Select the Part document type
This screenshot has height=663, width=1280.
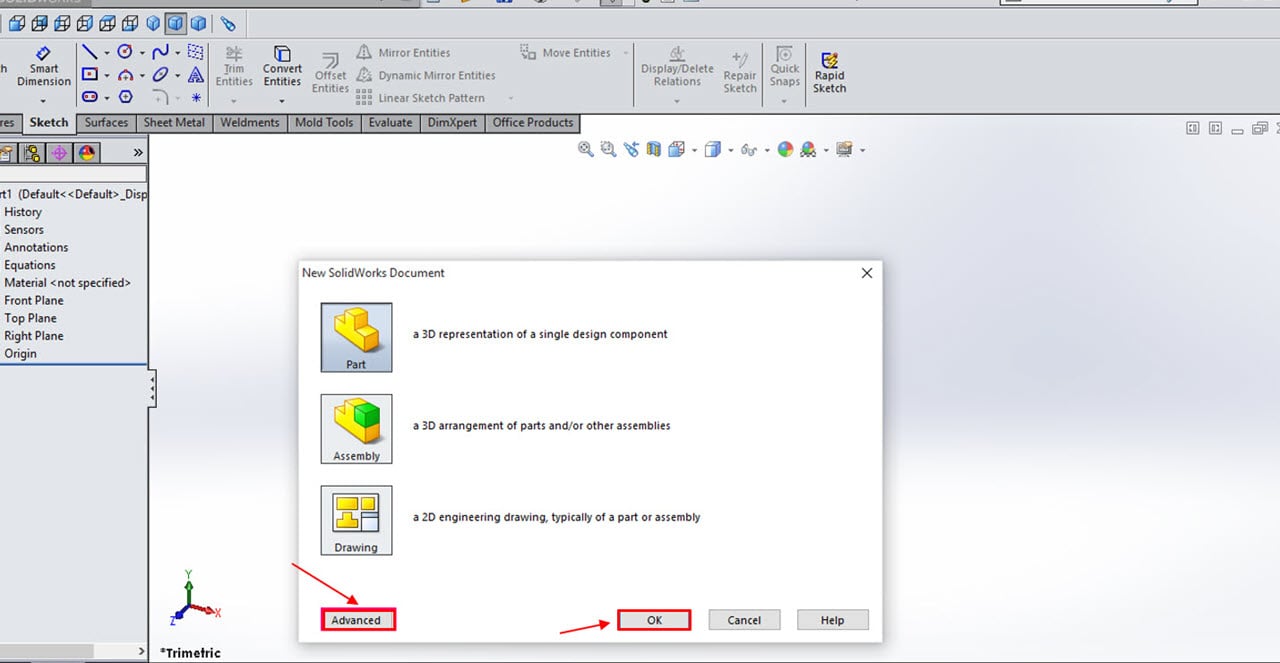point(356,336)
